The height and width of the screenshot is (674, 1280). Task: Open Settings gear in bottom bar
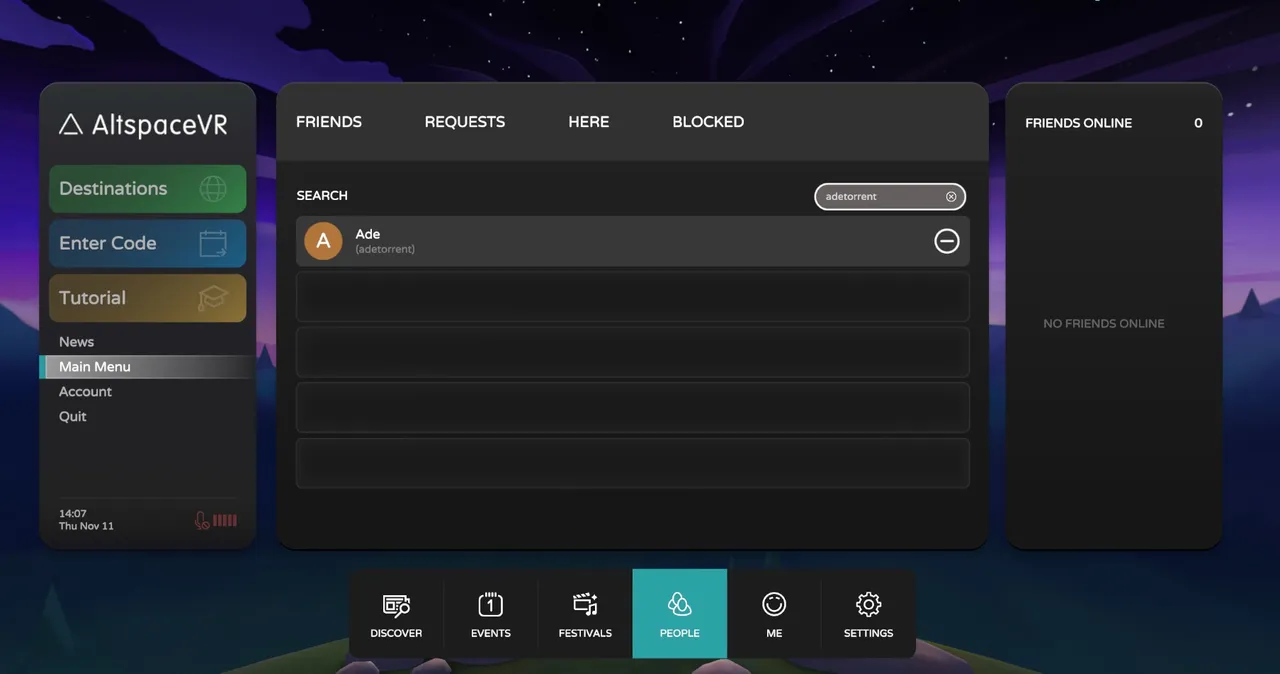[x=868, y=614]
